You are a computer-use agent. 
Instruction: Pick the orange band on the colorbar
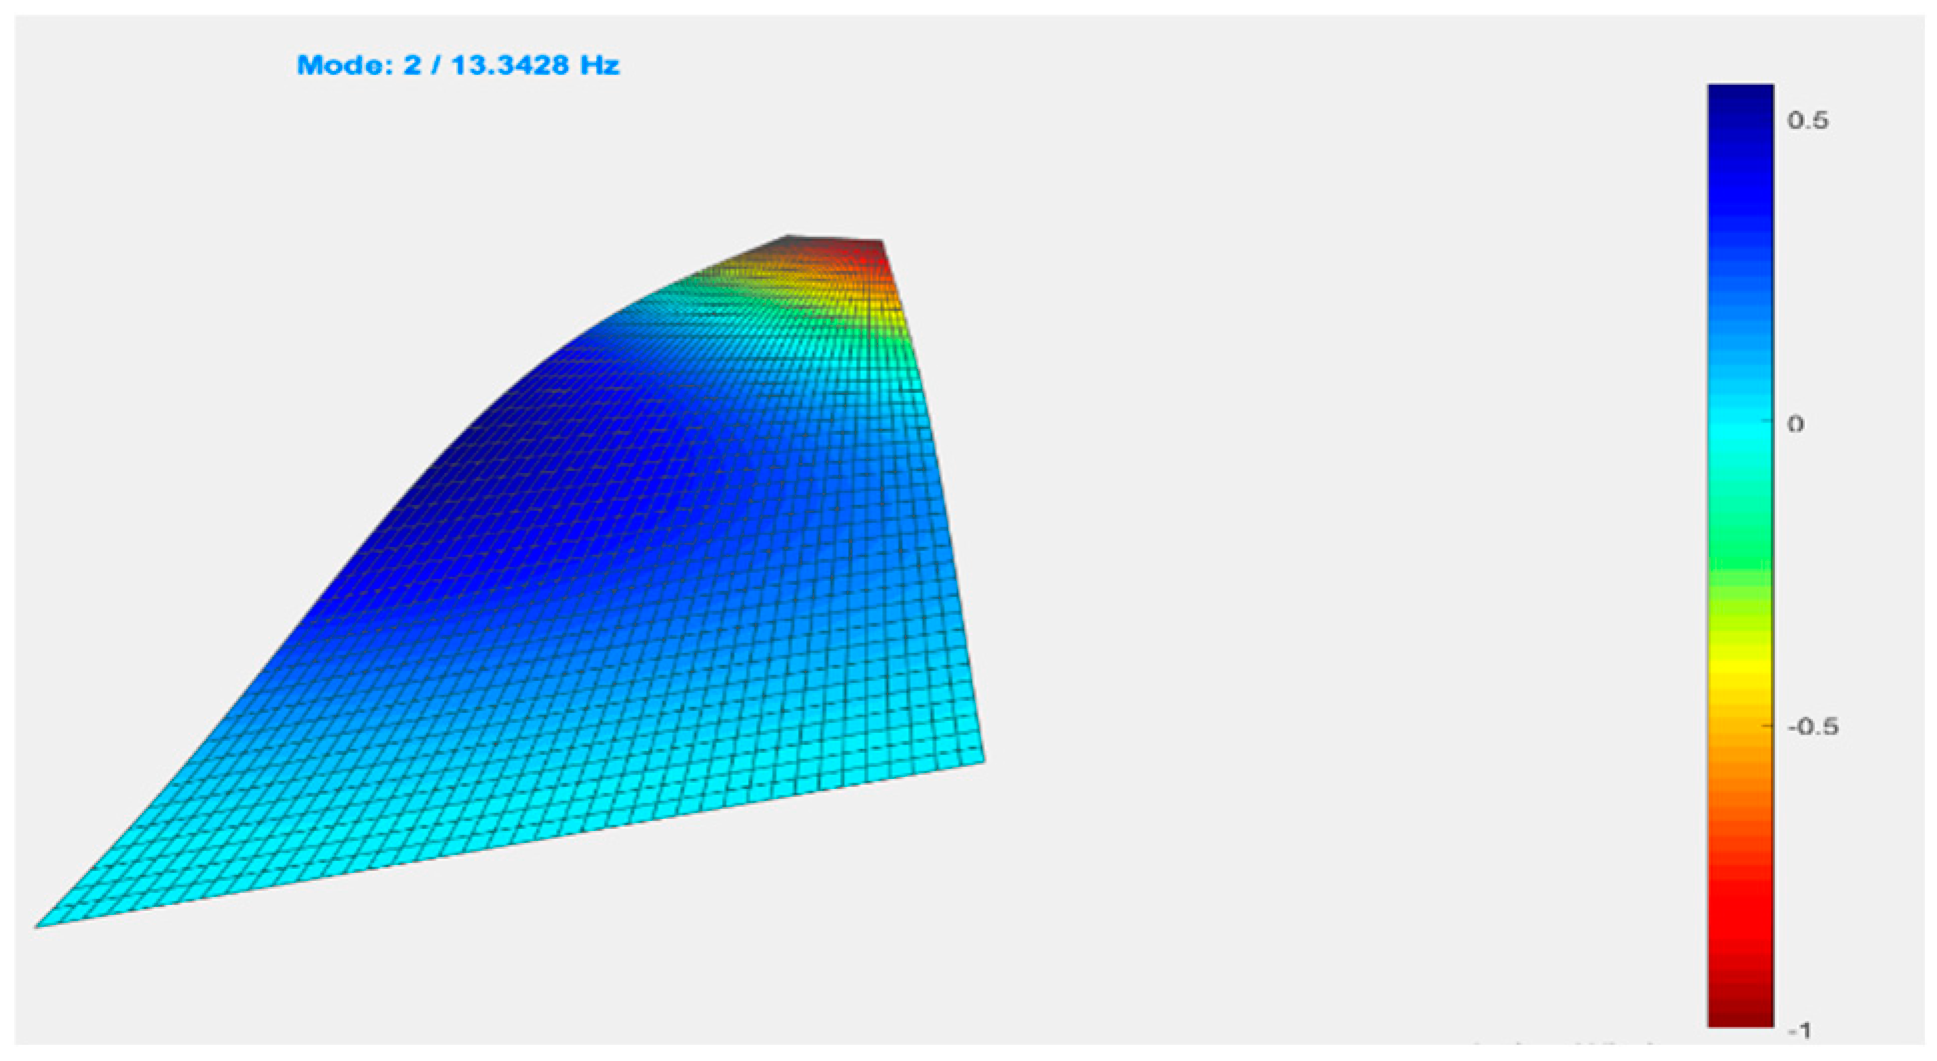pyautogui.click(x=1740, y=760)
